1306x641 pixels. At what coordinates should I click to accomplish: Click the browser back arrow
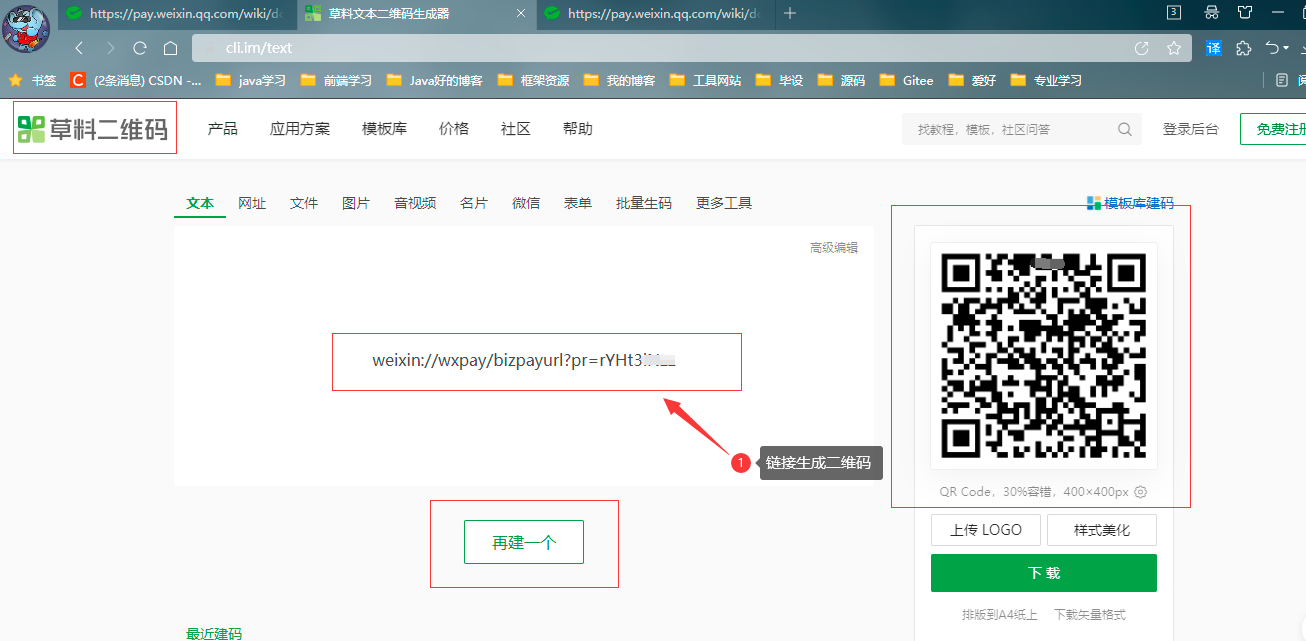point(80,48)
